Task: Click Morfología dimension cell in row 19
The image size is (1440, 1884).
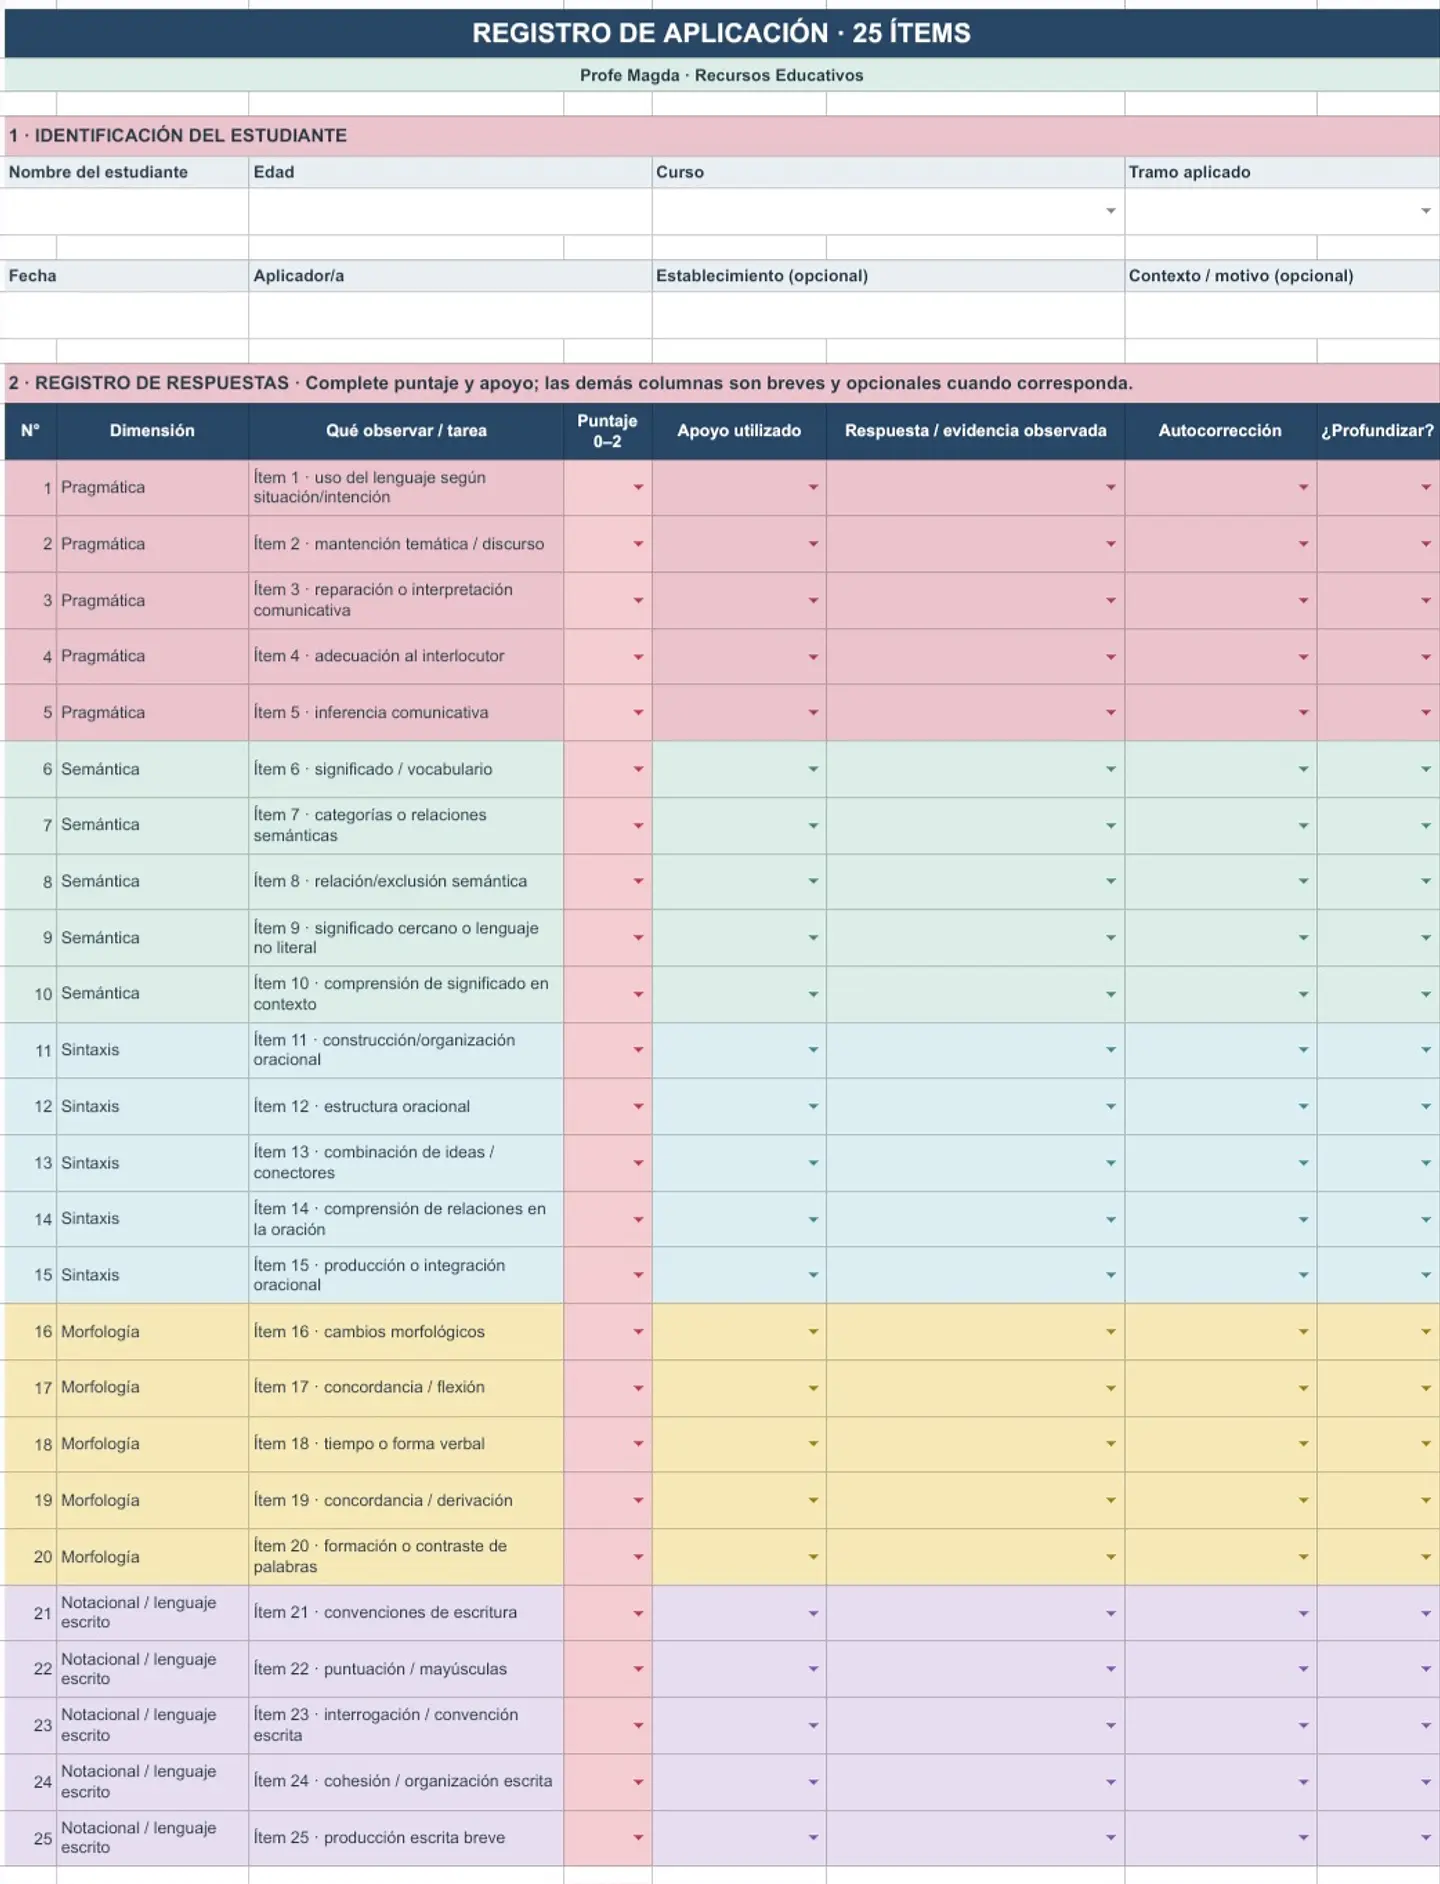Action: point(152,1500)
